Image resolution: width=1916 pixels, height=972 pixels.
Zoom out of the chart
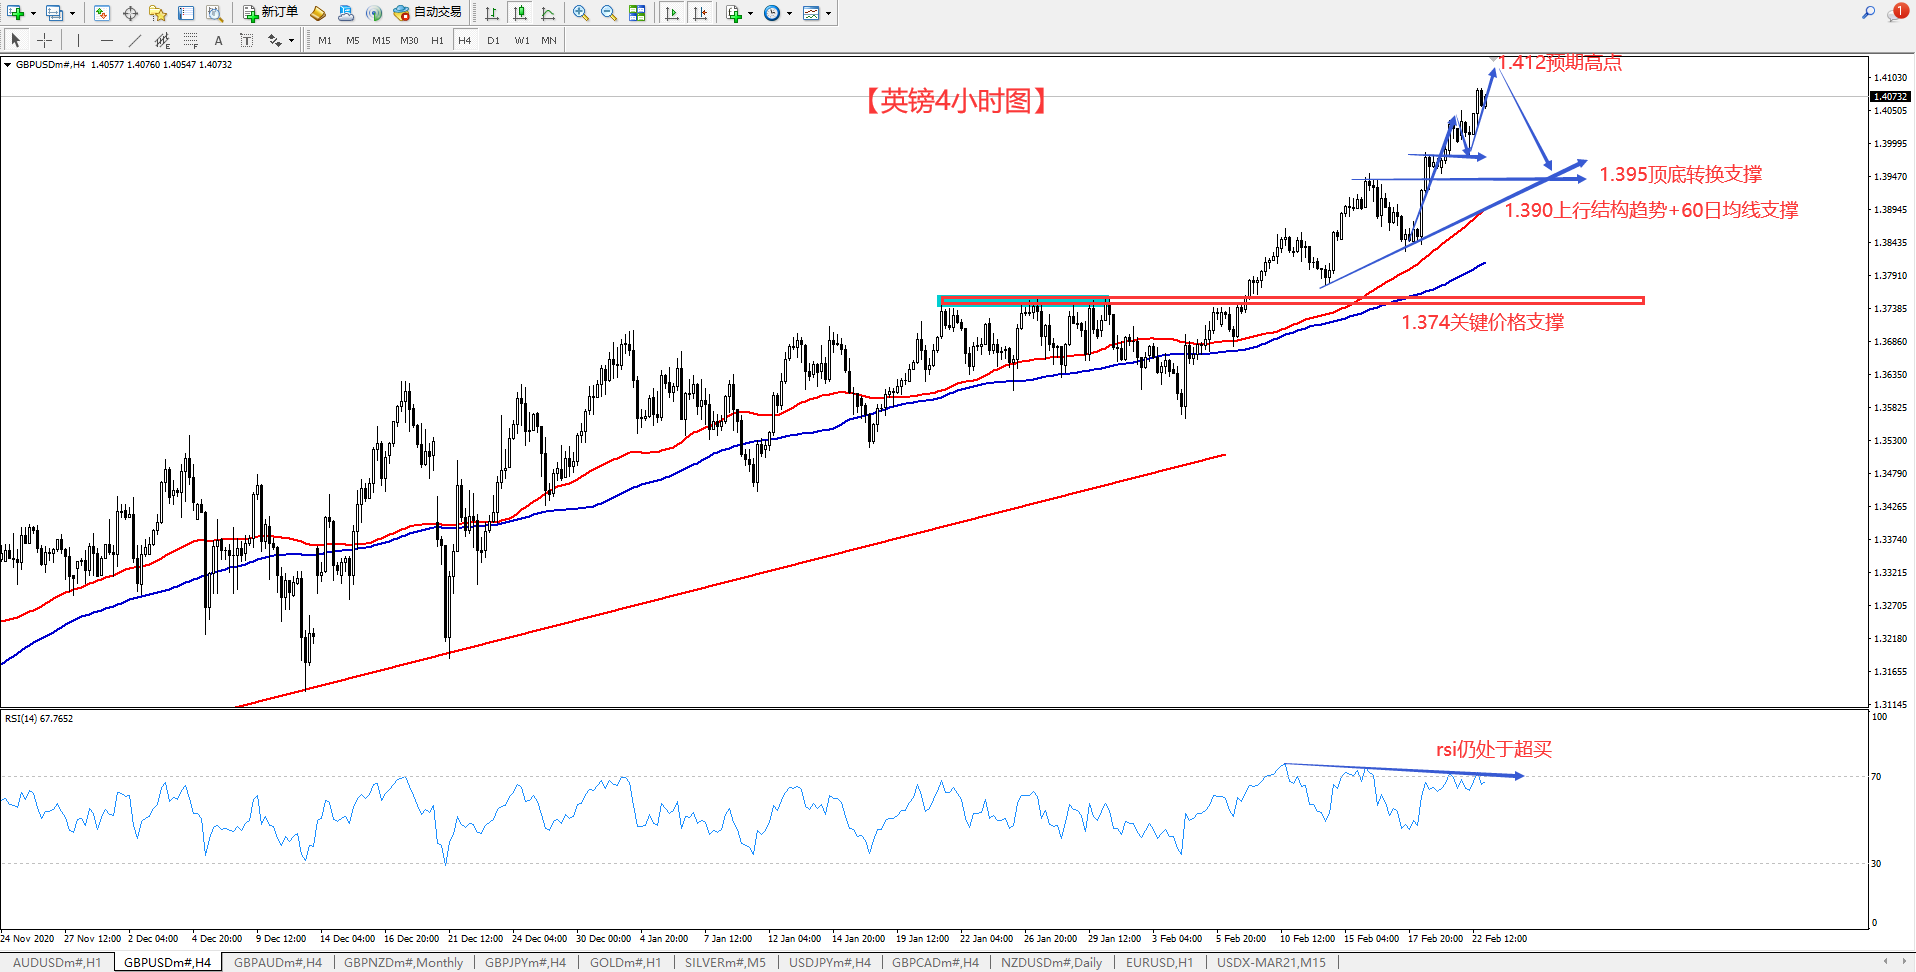coord(609,13)
